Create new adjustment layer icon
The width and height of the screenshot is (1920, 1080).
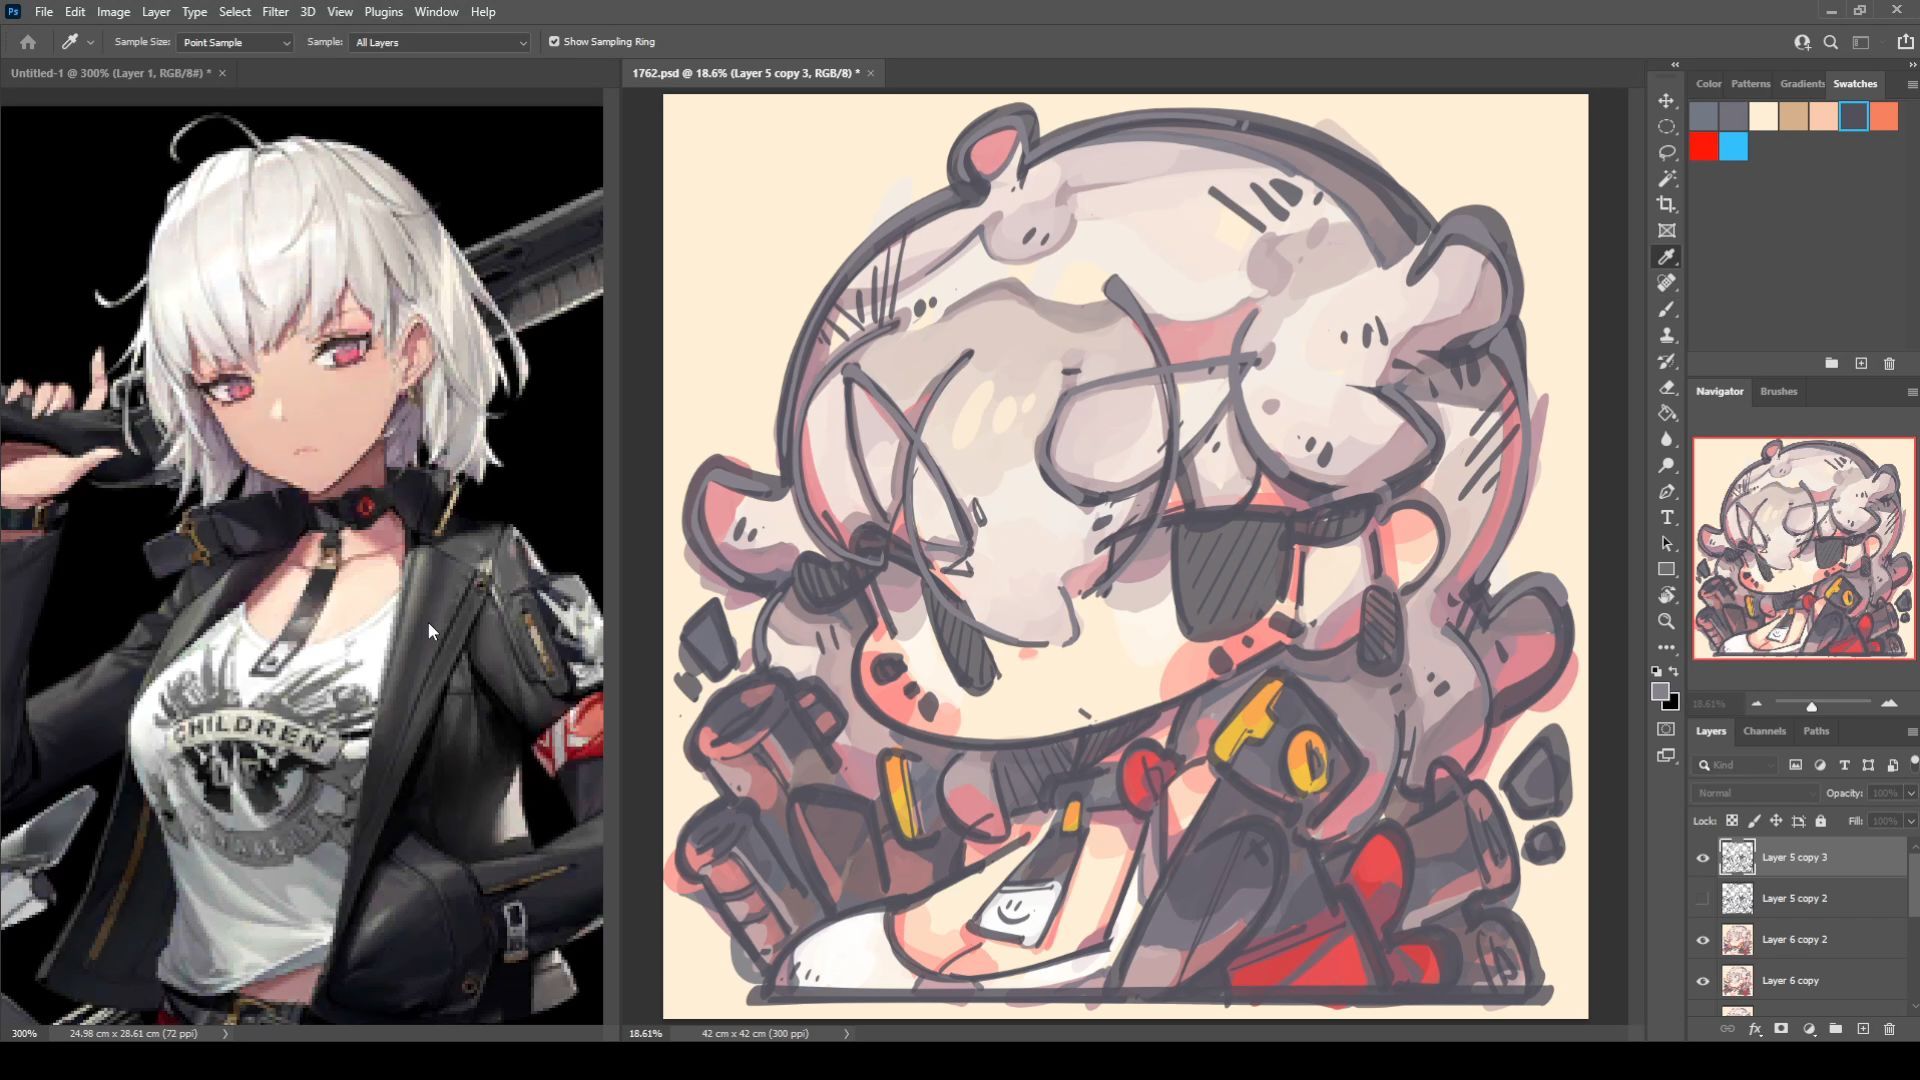(x=1809, y=1029)
